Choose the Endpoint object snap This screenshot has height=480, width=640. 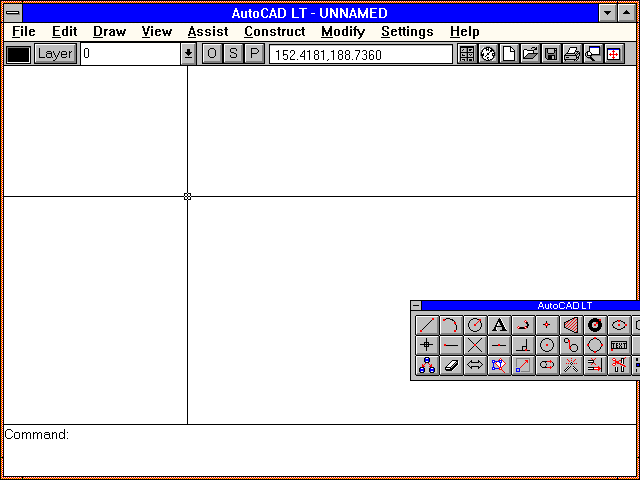click(451, 345)
